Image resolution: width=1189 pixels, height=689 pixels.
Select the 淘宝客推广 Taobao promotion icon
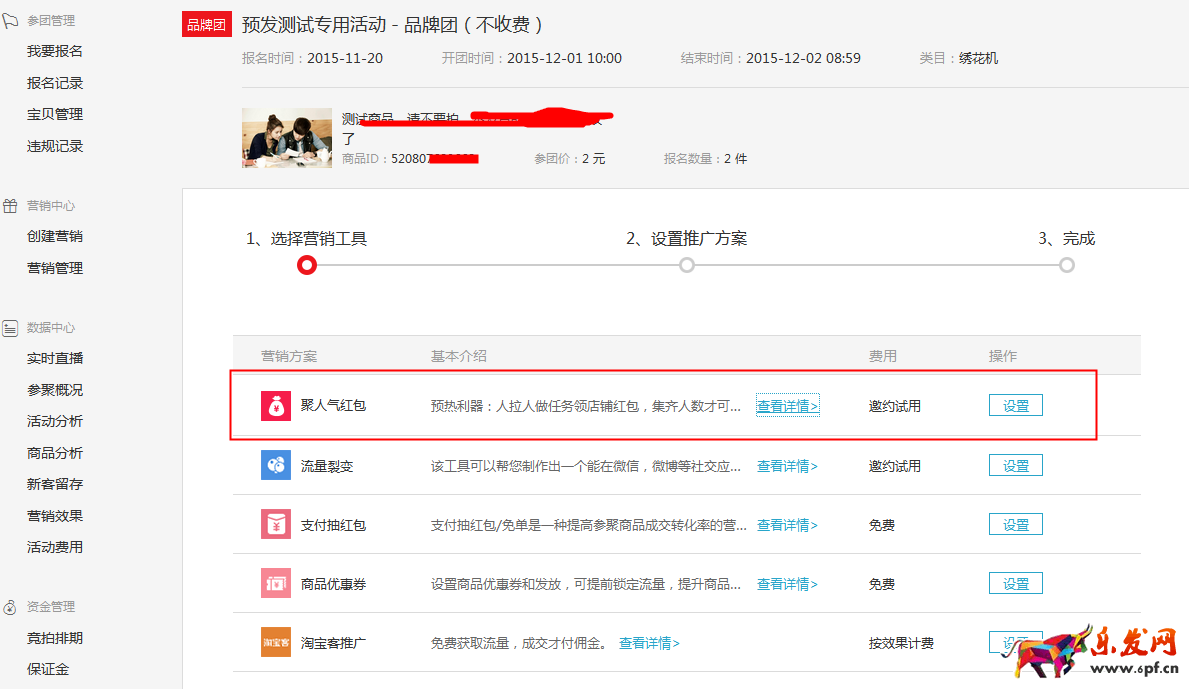tap(275, 642)
